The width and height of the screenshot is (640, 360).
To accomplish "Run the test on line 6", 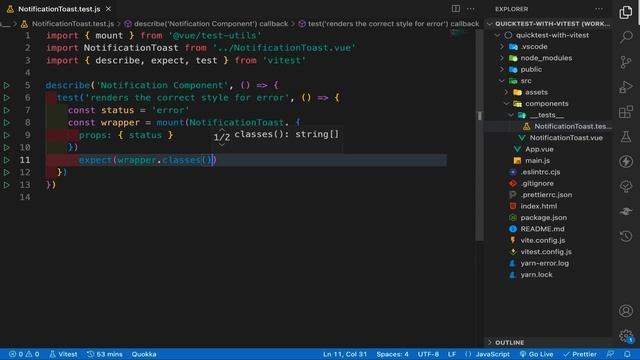I will click(x=7, y=98).
